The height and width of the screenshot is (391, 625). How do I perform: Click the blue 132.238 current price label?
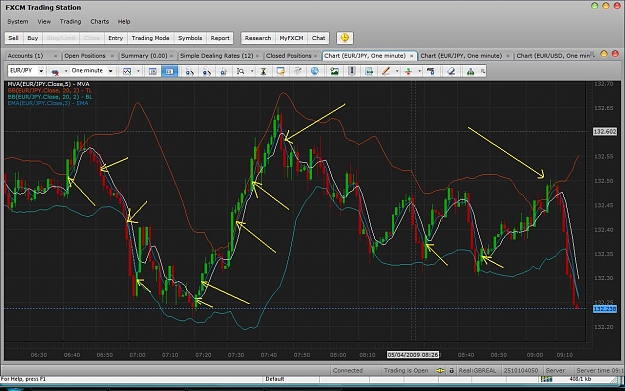[x=605, y=309]
